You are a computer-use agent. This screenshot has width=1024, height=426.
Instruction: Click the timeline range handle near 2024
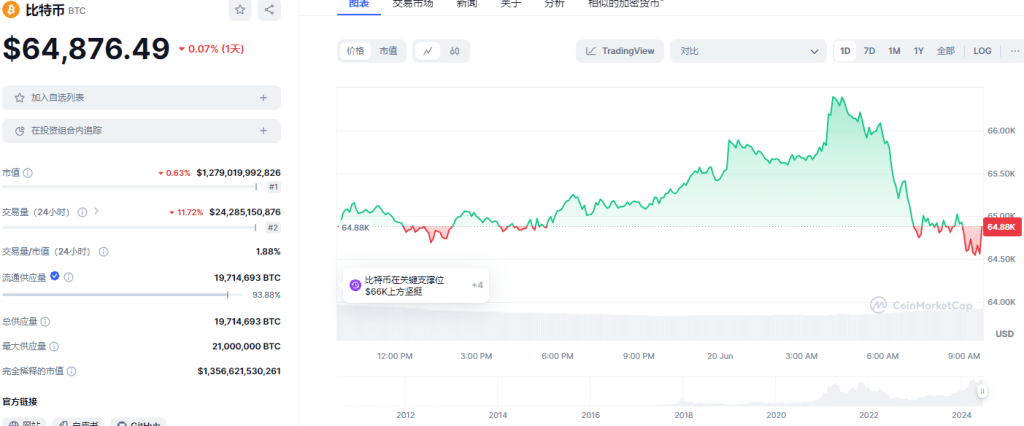982,390
